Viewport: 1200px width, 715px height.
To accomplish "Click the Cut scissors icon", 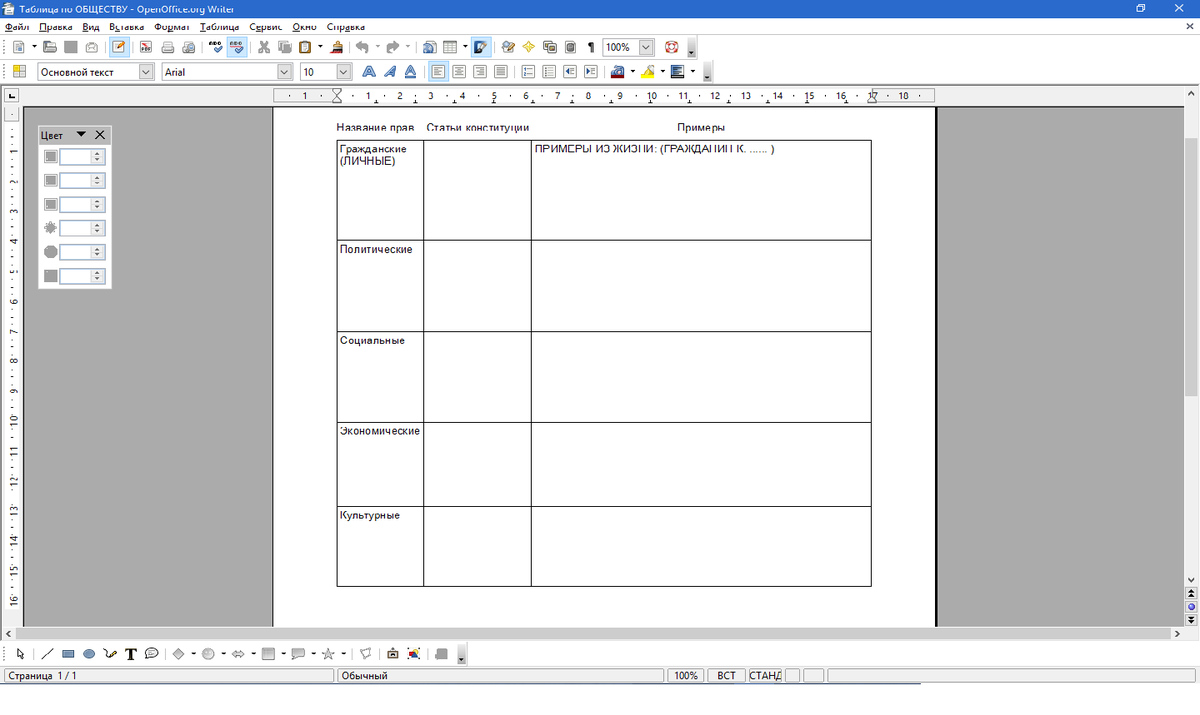I will click(264, 47).
